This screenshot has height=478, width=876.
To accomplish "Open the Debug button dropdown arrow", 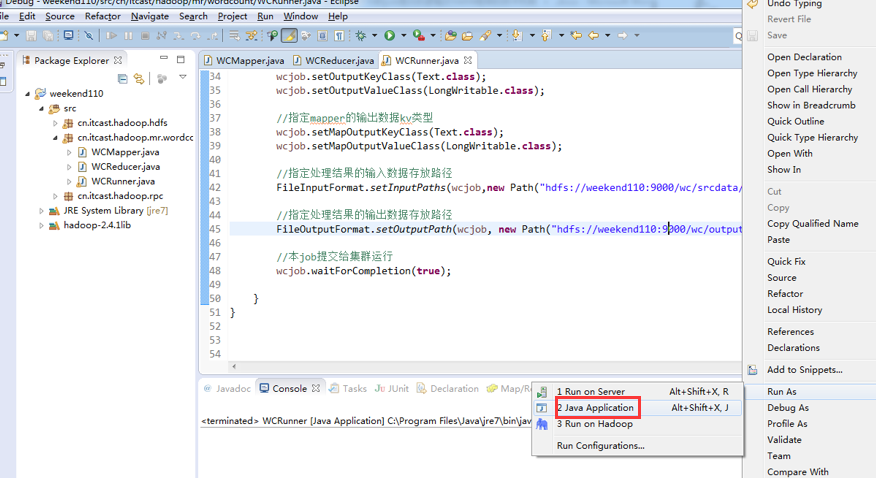I will (374, 36).
